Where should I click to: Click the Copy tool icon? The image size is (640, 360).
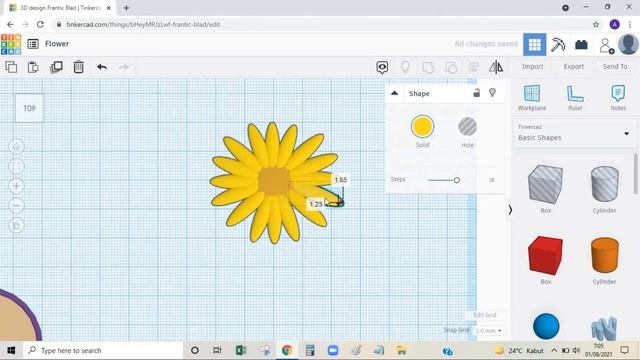click(11, 67)
